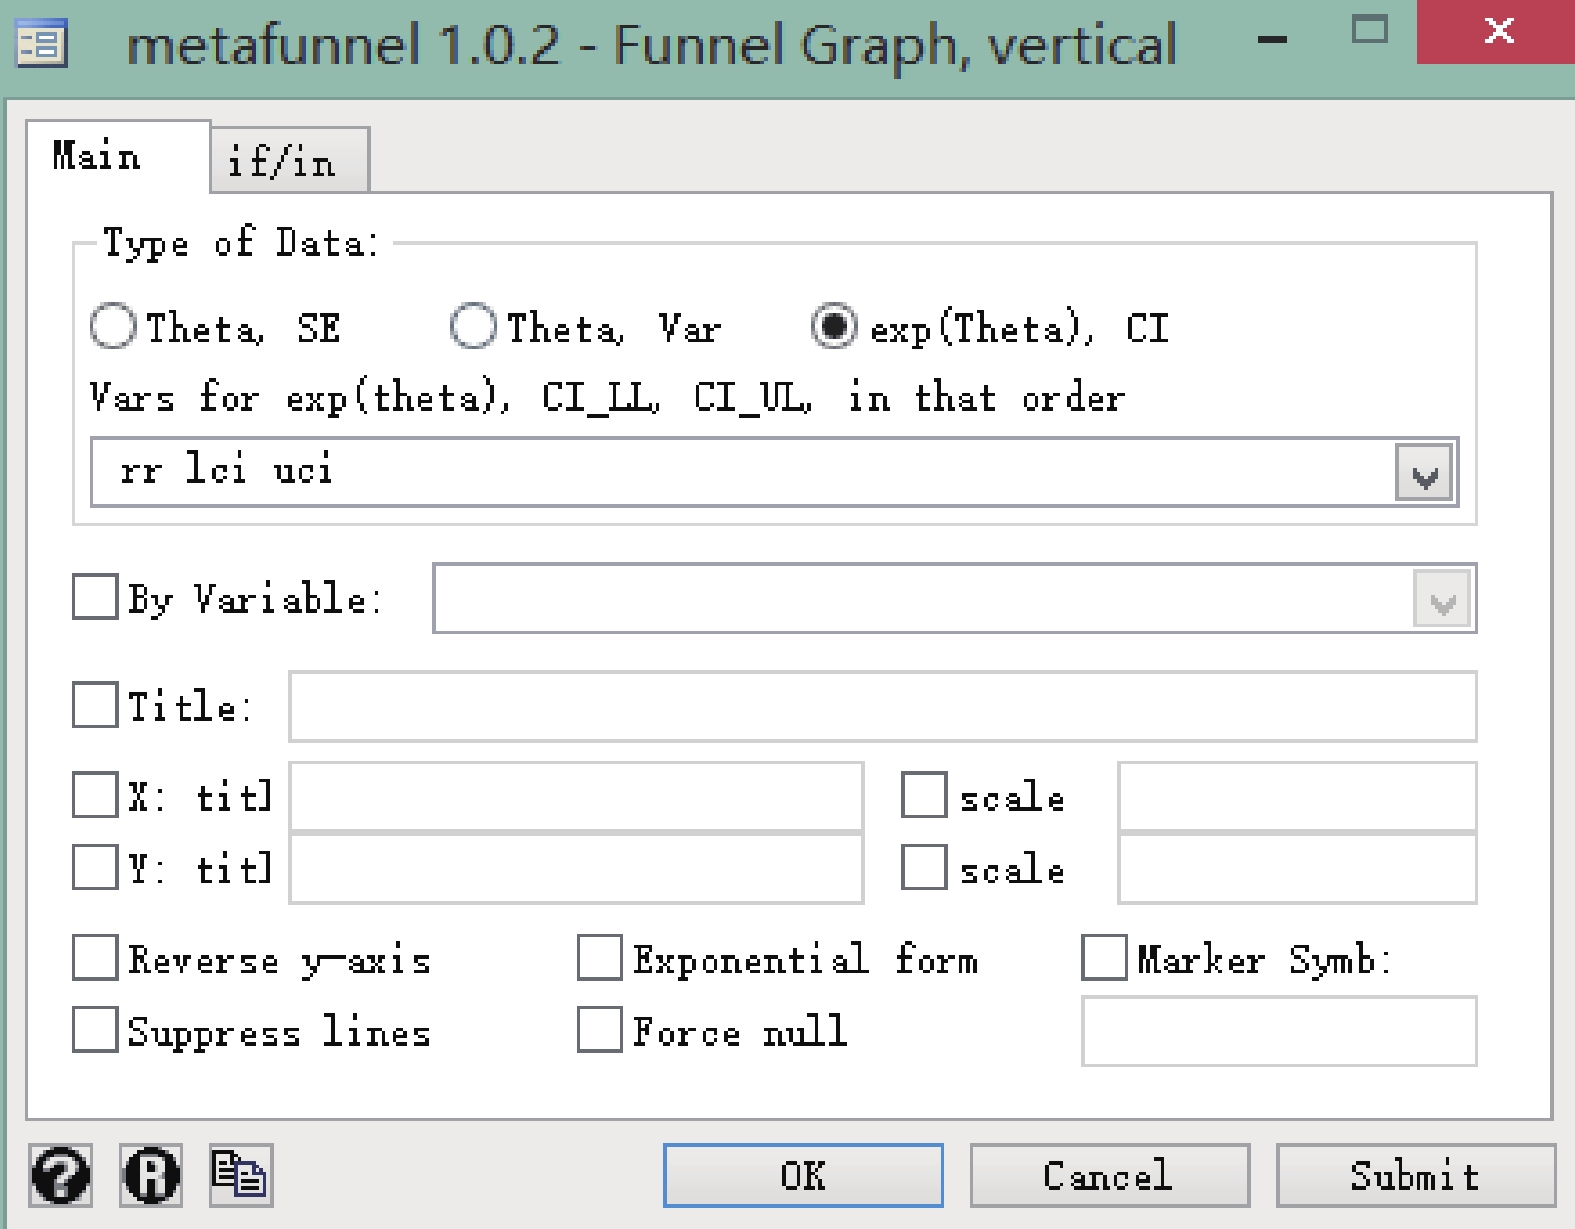Open the By Variable dropdown list
The width and height of the screenshot is (1575, 1229).
1442,600
